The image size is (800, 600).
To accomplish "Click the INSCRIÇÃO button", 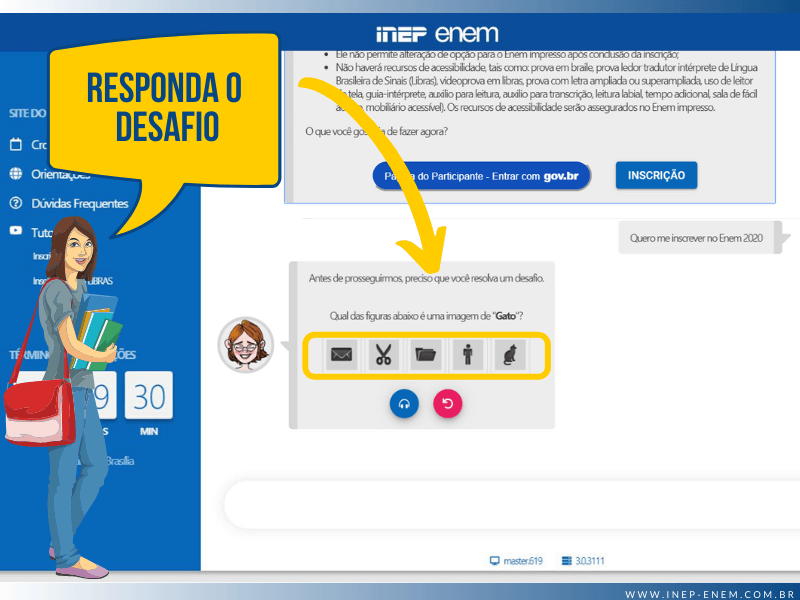I will [x=656, y=176].
